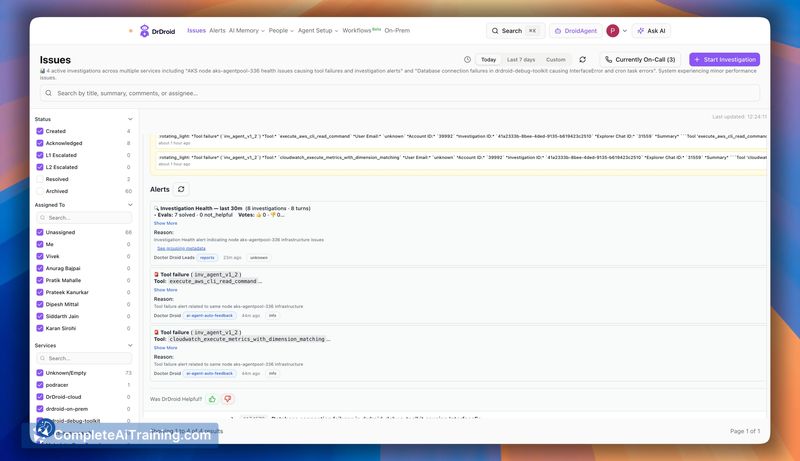Click the Start Investigation button
The width and height of the screenshot is (800, 461).
click(x=724, y=60)
